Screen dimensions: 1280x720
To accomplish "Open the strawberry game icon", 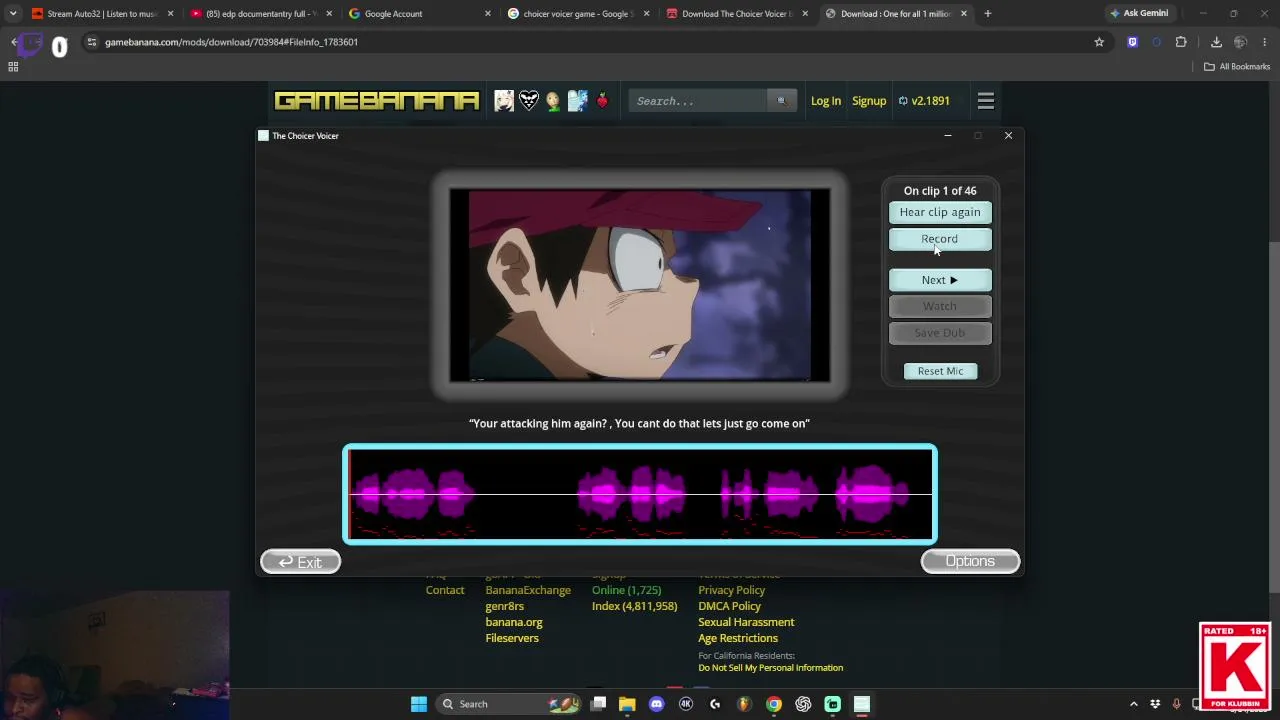I will coord(602,101).
